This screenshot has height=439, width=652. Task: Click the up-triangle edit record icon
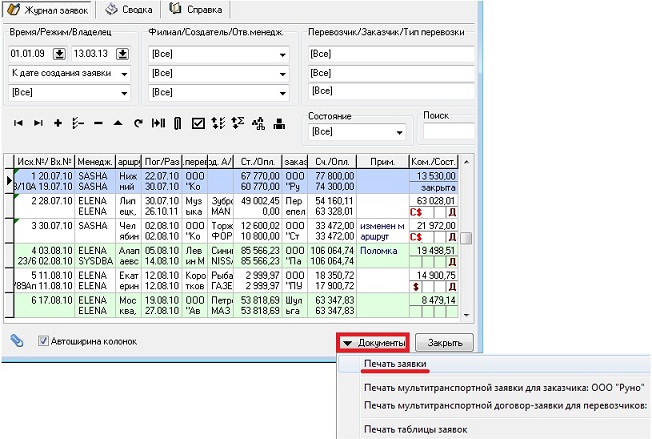point(118,123)
